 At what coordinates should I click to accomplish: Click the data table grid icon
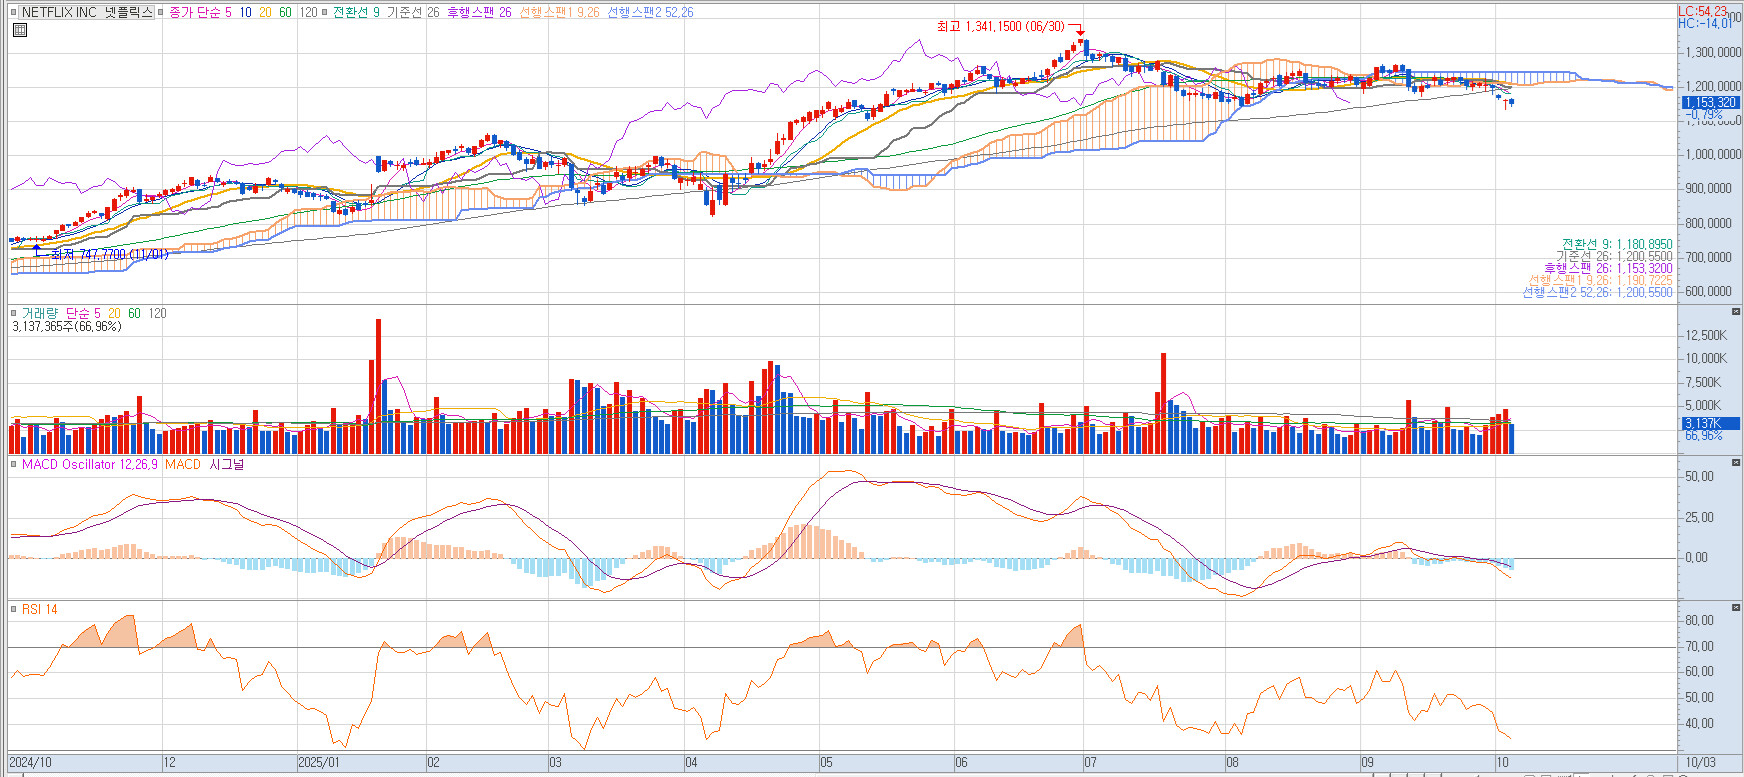[19, 30]
